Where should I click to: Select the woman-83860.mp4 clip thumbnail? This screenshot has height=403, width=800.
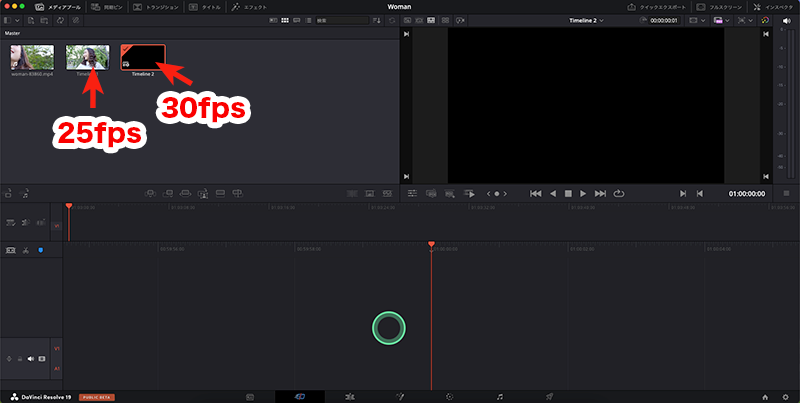point(32,57)
